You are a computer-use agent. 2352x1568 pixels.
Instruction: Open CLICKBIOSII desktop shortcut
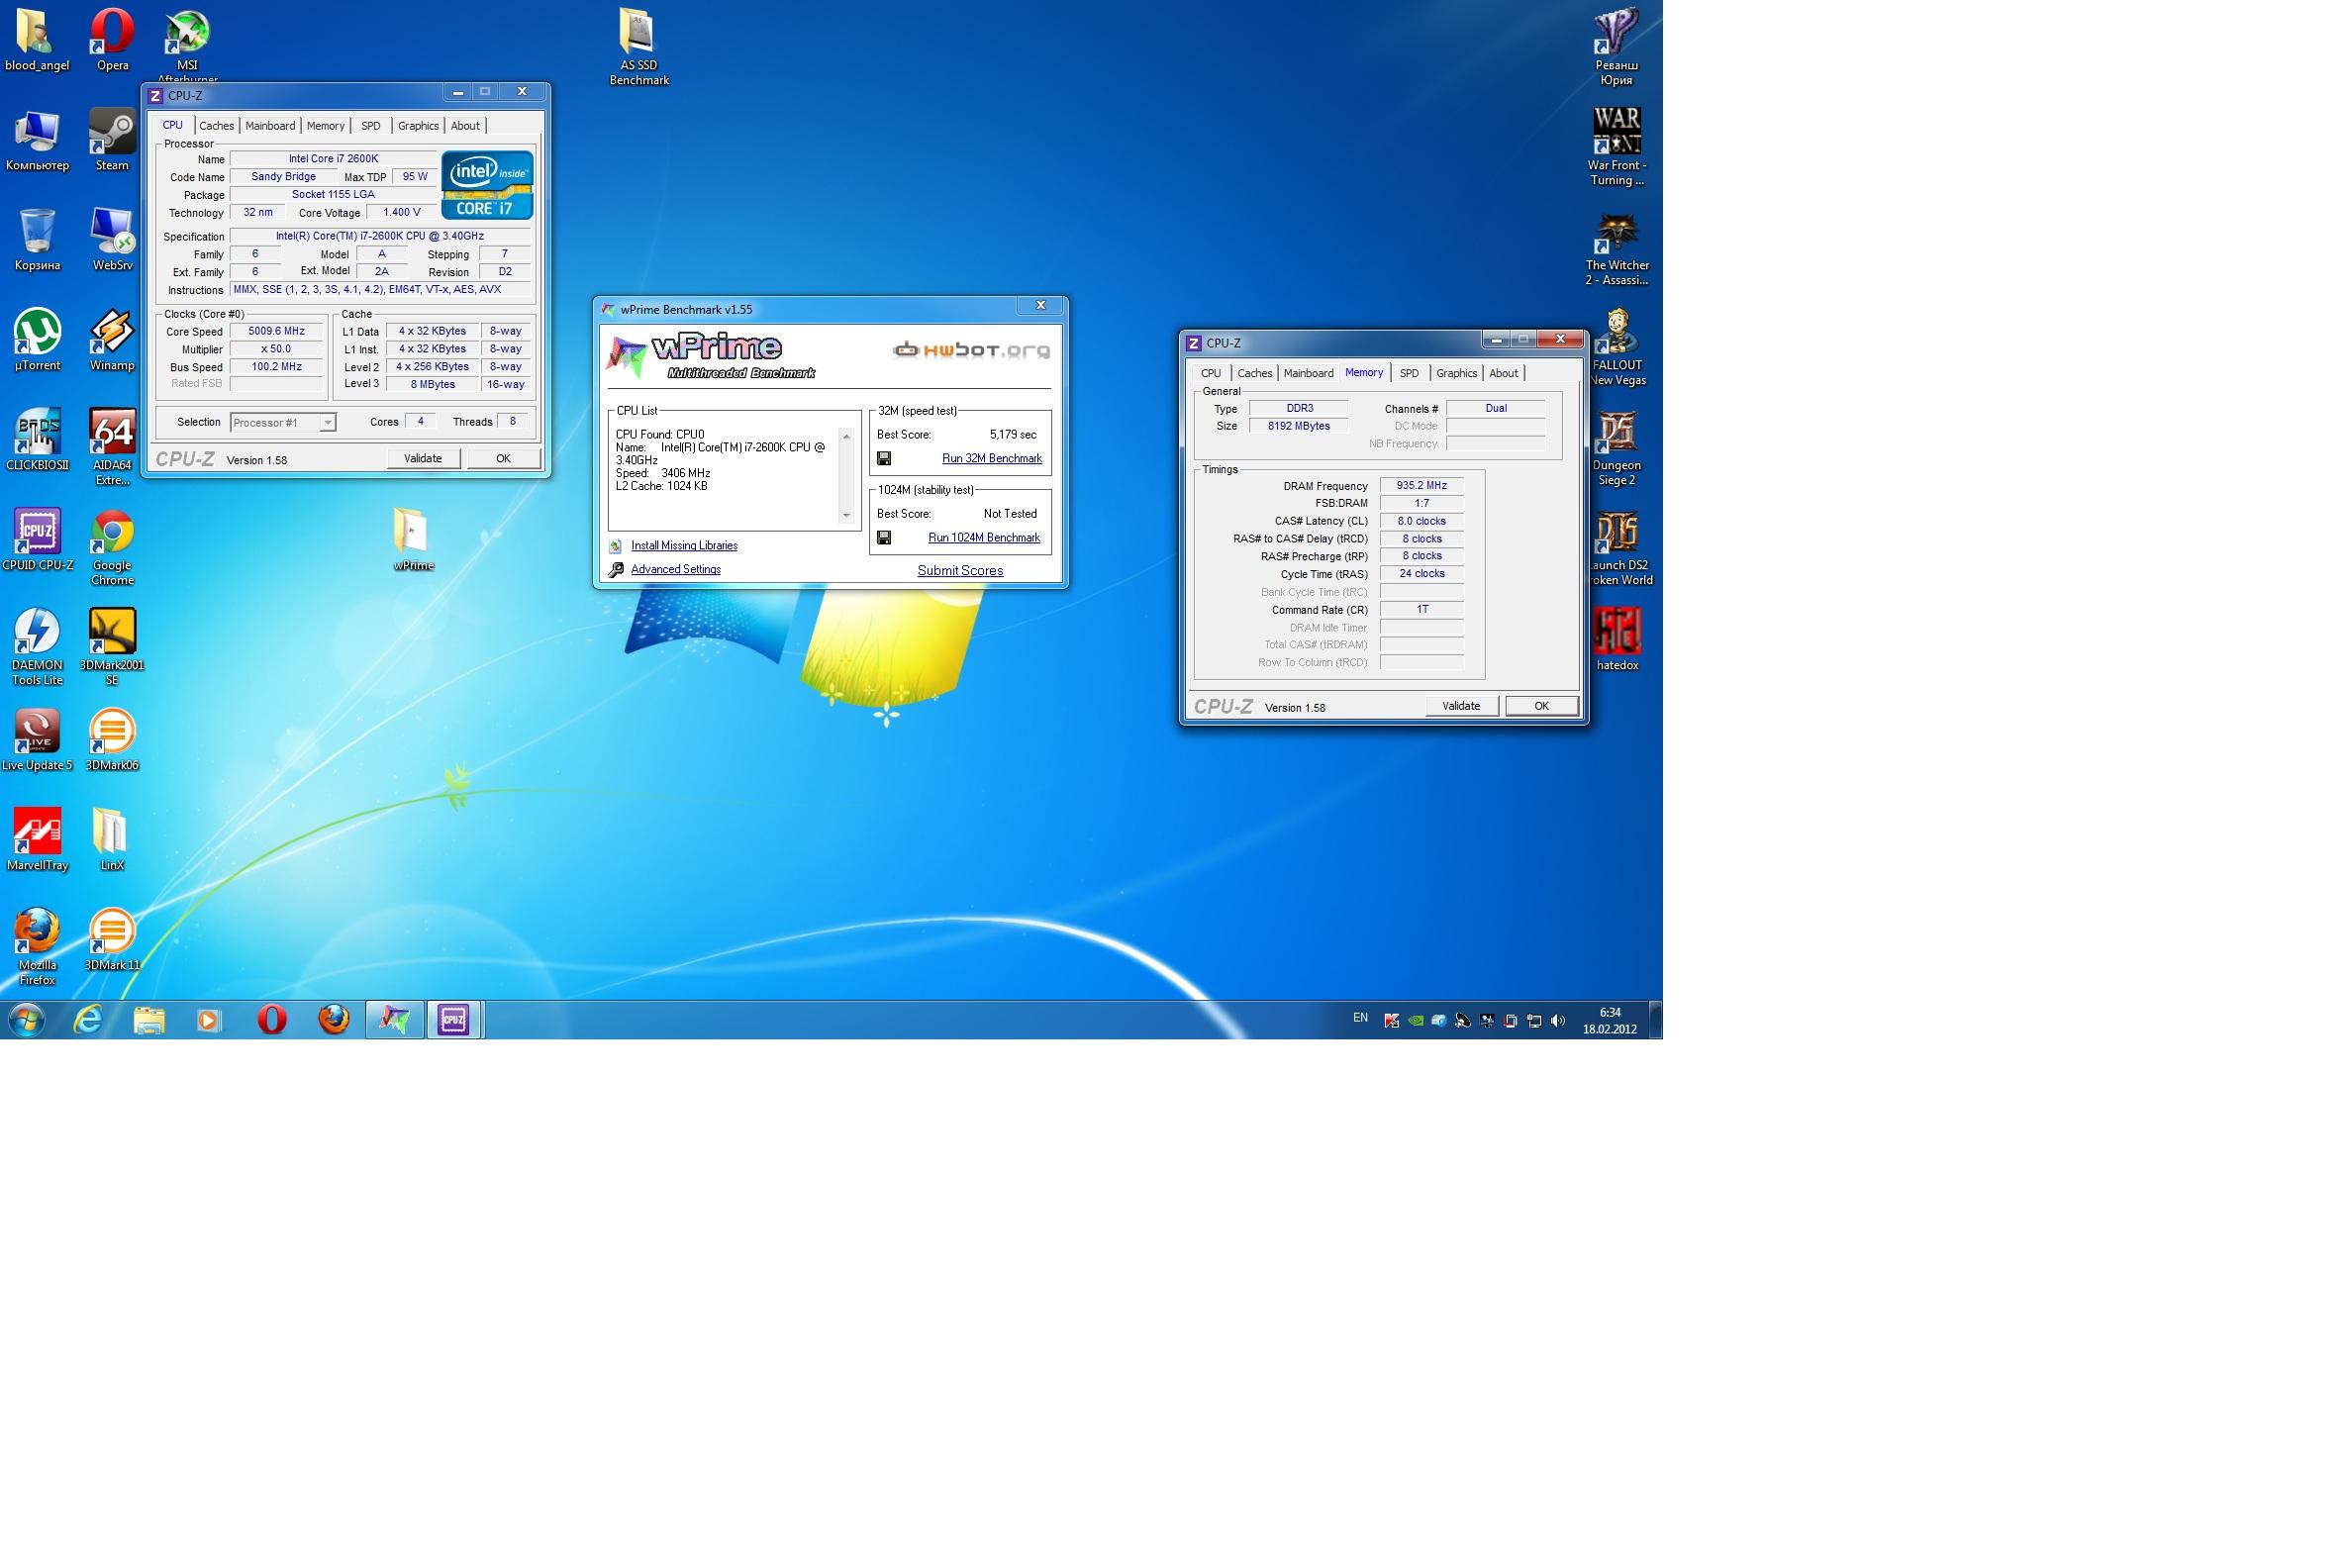click(37, 439)
